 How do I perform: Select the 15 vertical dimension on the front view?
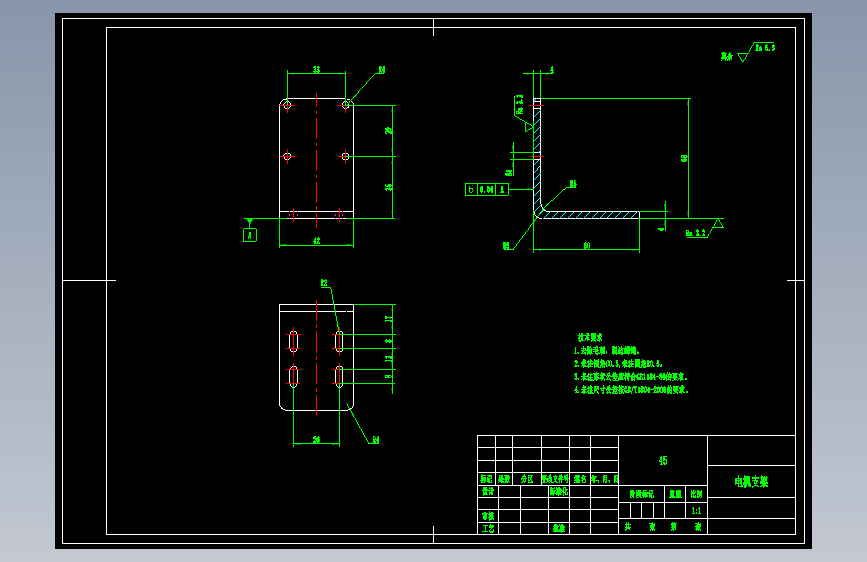point(388,187)
